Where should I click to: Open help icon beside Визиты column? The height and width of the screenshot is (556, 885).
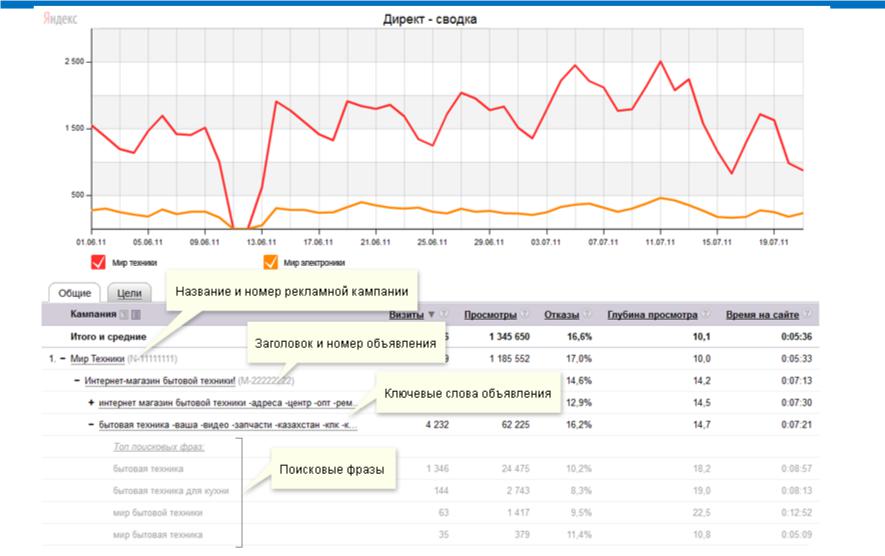444,314
